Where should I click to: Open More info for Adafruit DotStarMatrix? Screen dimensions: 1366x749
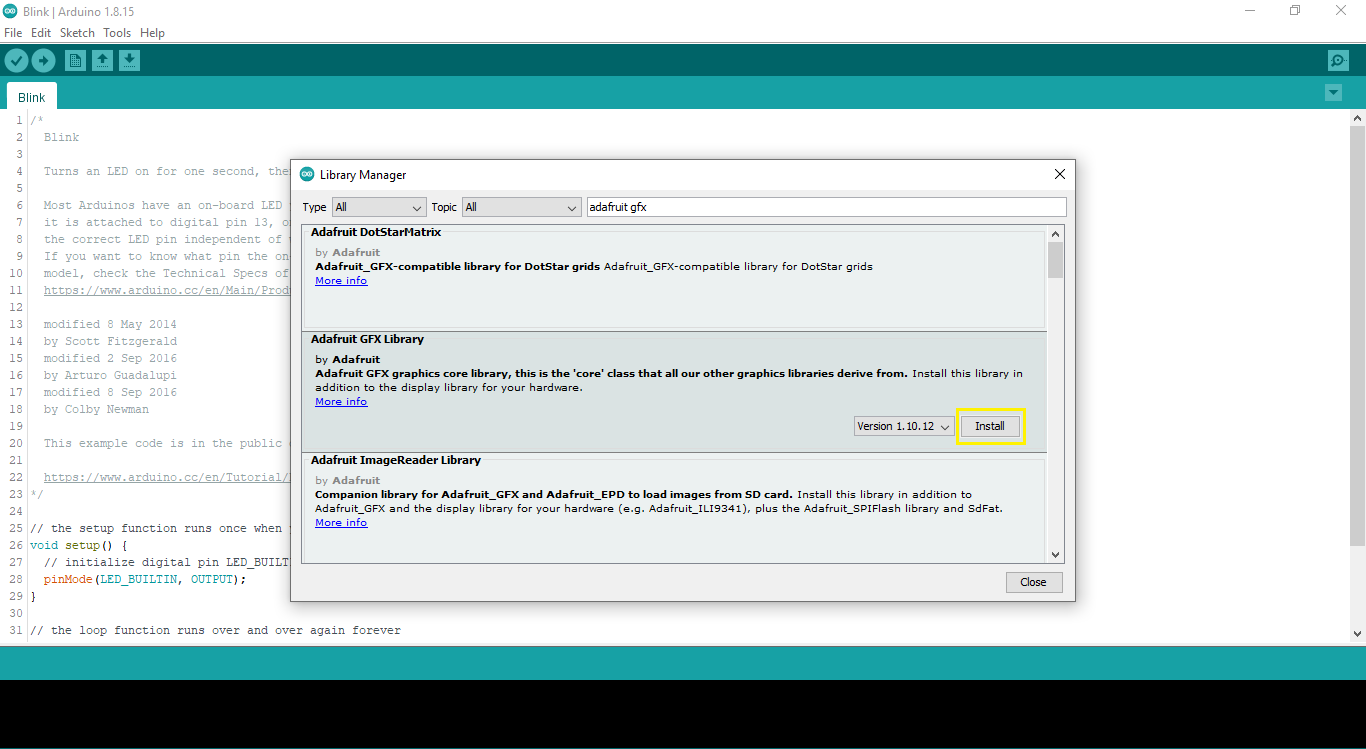pyautogui.click(x=341, y=281)
